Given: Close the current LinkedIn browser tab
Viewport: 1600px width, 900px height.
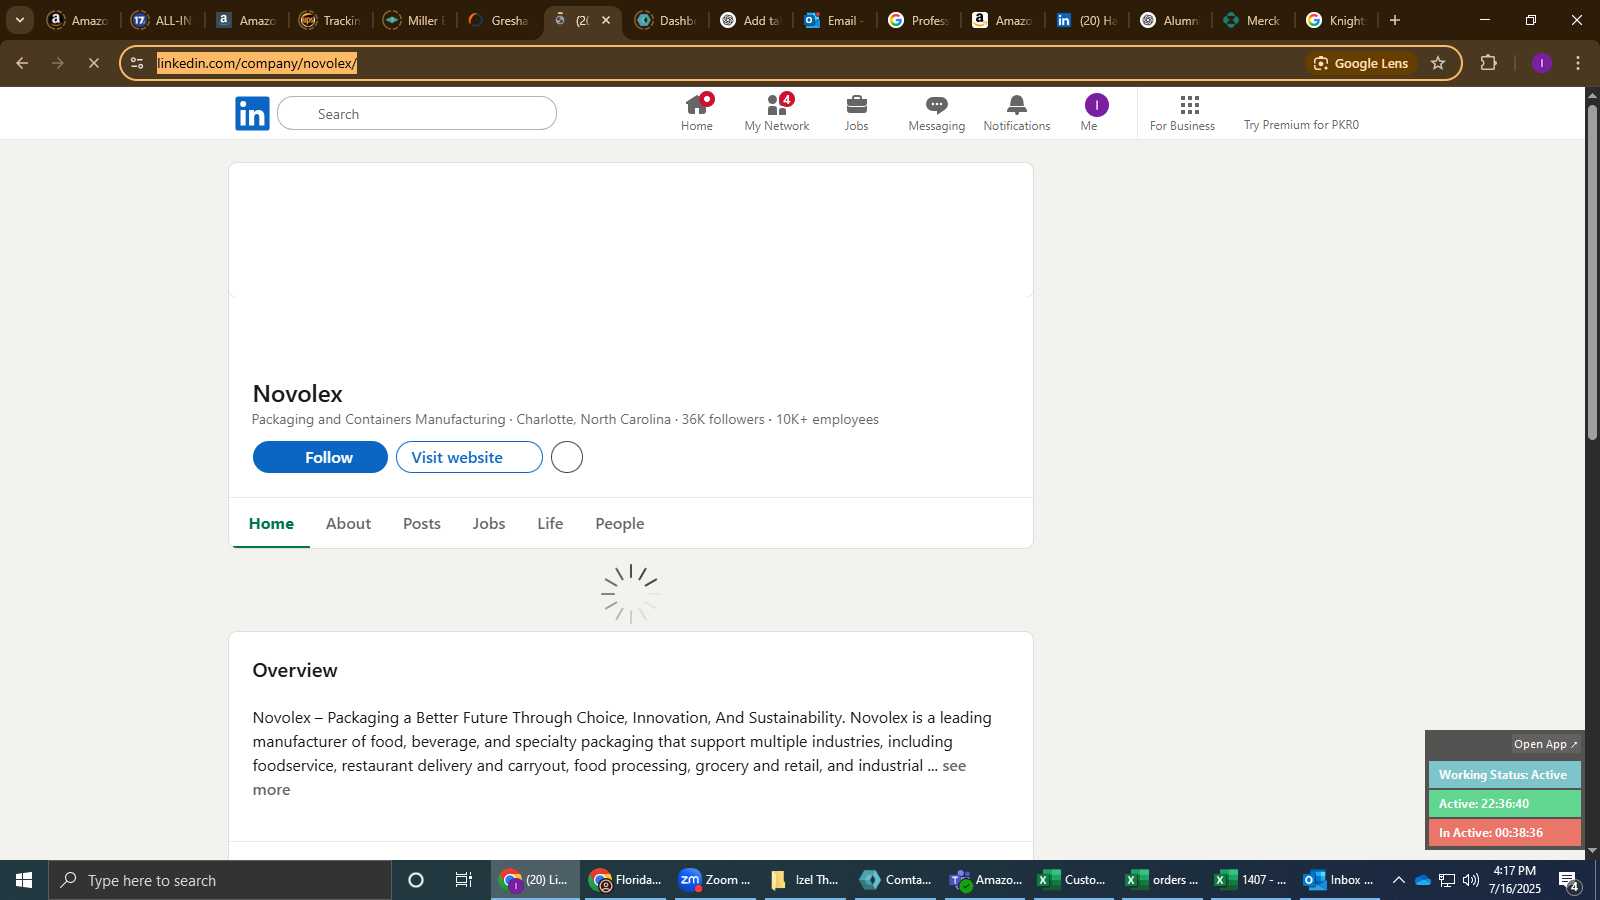Looking at the screenshot, I should point(605,20).
